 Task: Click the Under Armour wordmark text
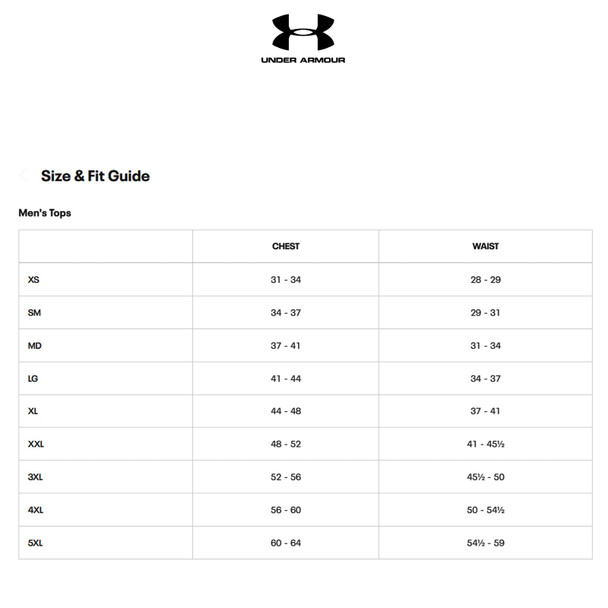pyautogui.click(x=303, y=60)
